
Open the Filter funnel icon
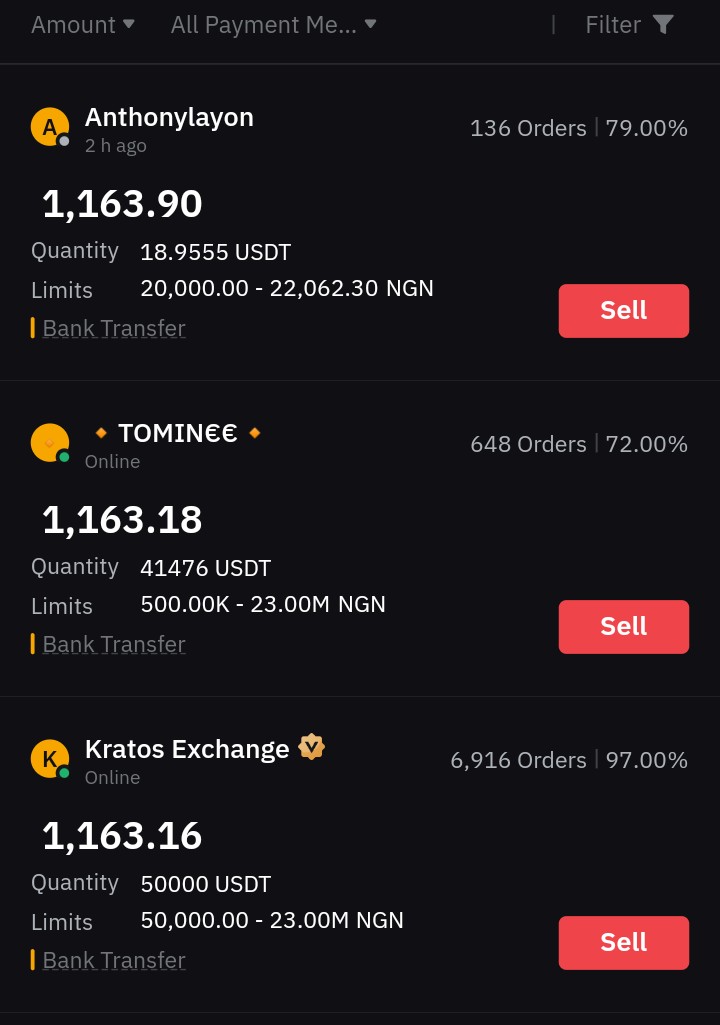(x=663, y=25)
